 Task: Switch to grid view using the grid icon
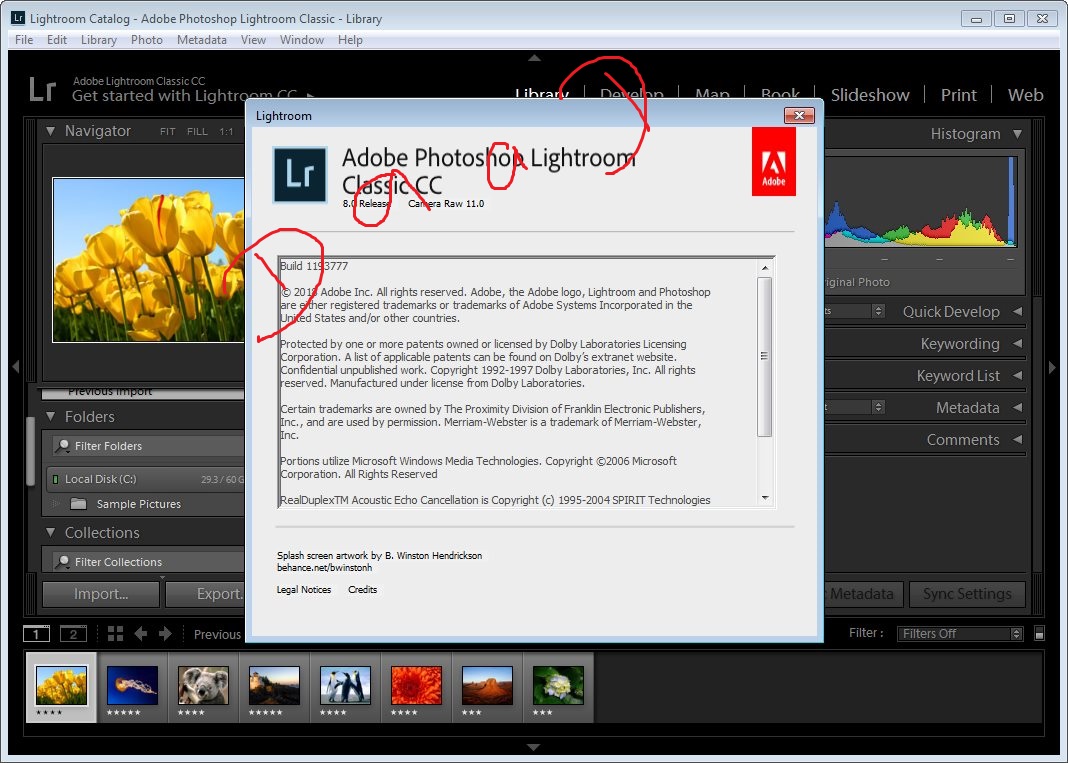(x=115, y=634)
